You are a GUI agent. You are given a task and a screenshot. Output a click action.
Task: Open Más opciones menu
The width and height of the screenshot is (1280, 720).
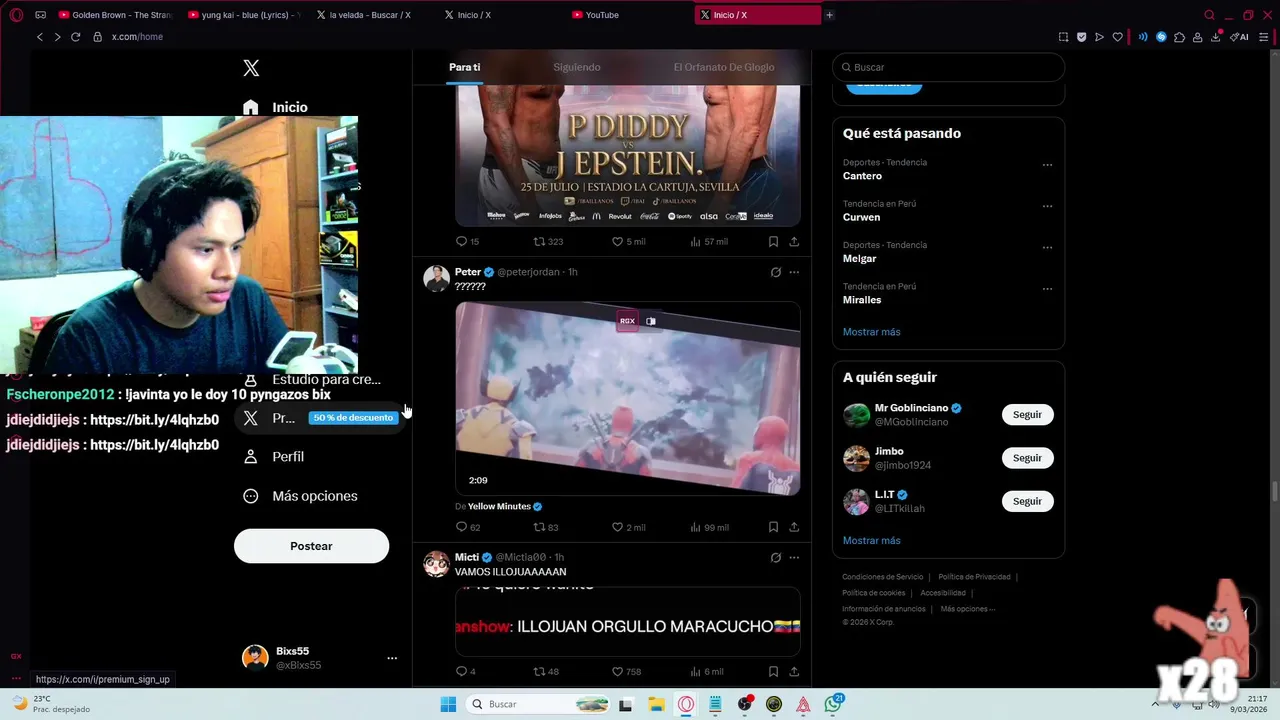click(300, 496)
